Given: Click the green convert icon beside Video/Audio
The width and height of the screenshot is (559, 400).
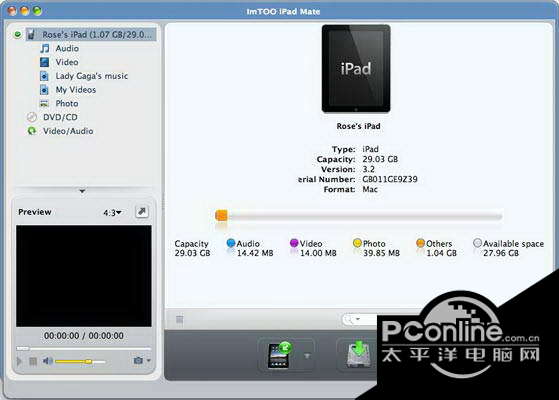Looking at the screenshot, I should click(32, 131).
